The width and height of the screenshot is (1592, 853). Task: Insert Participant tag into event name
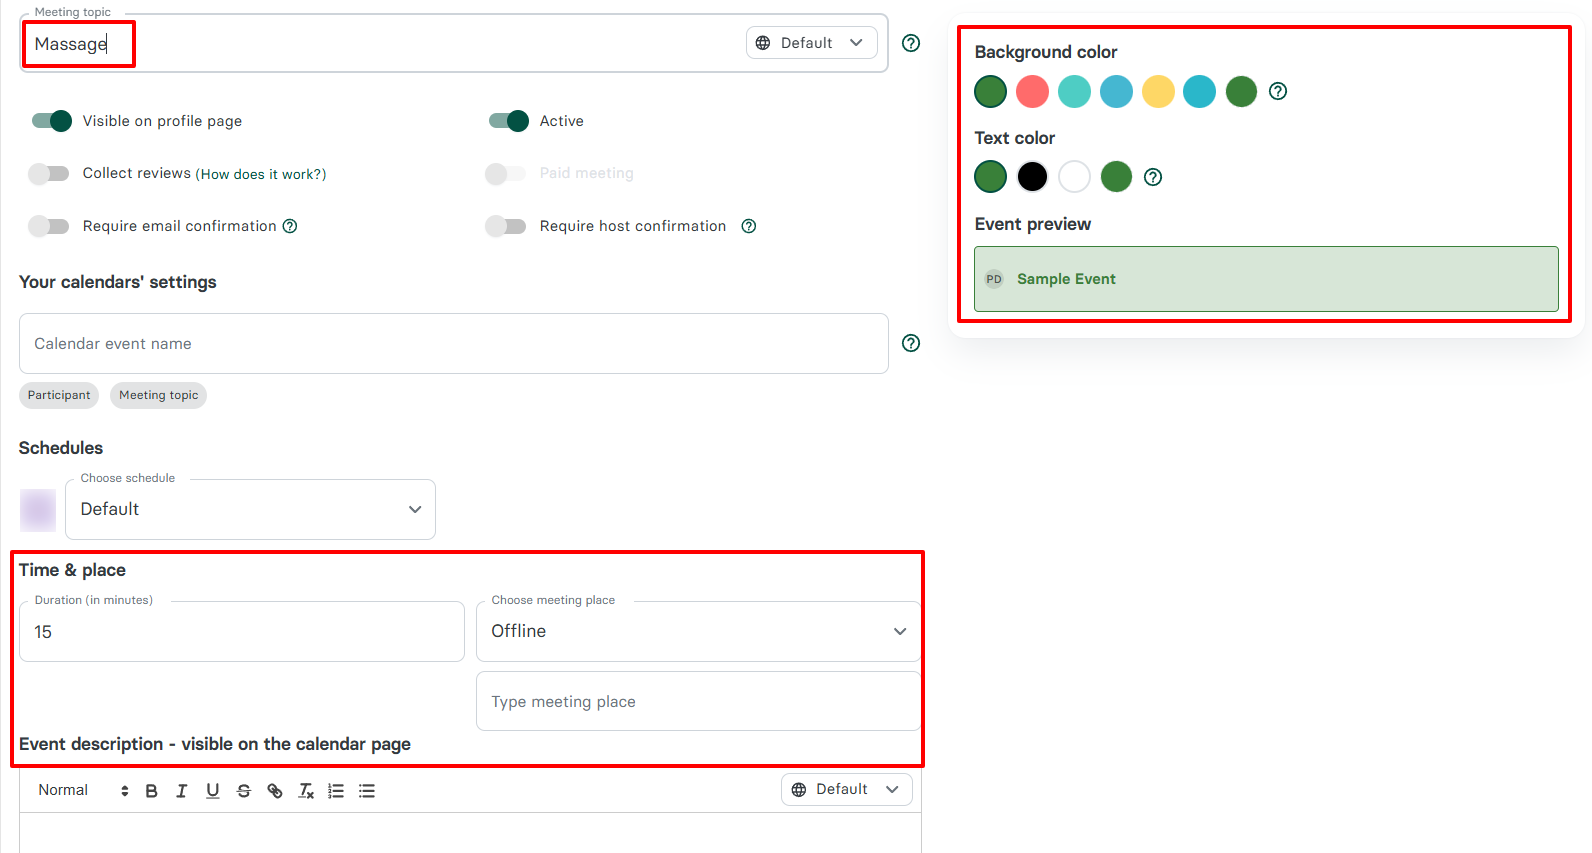coord(59,396)
